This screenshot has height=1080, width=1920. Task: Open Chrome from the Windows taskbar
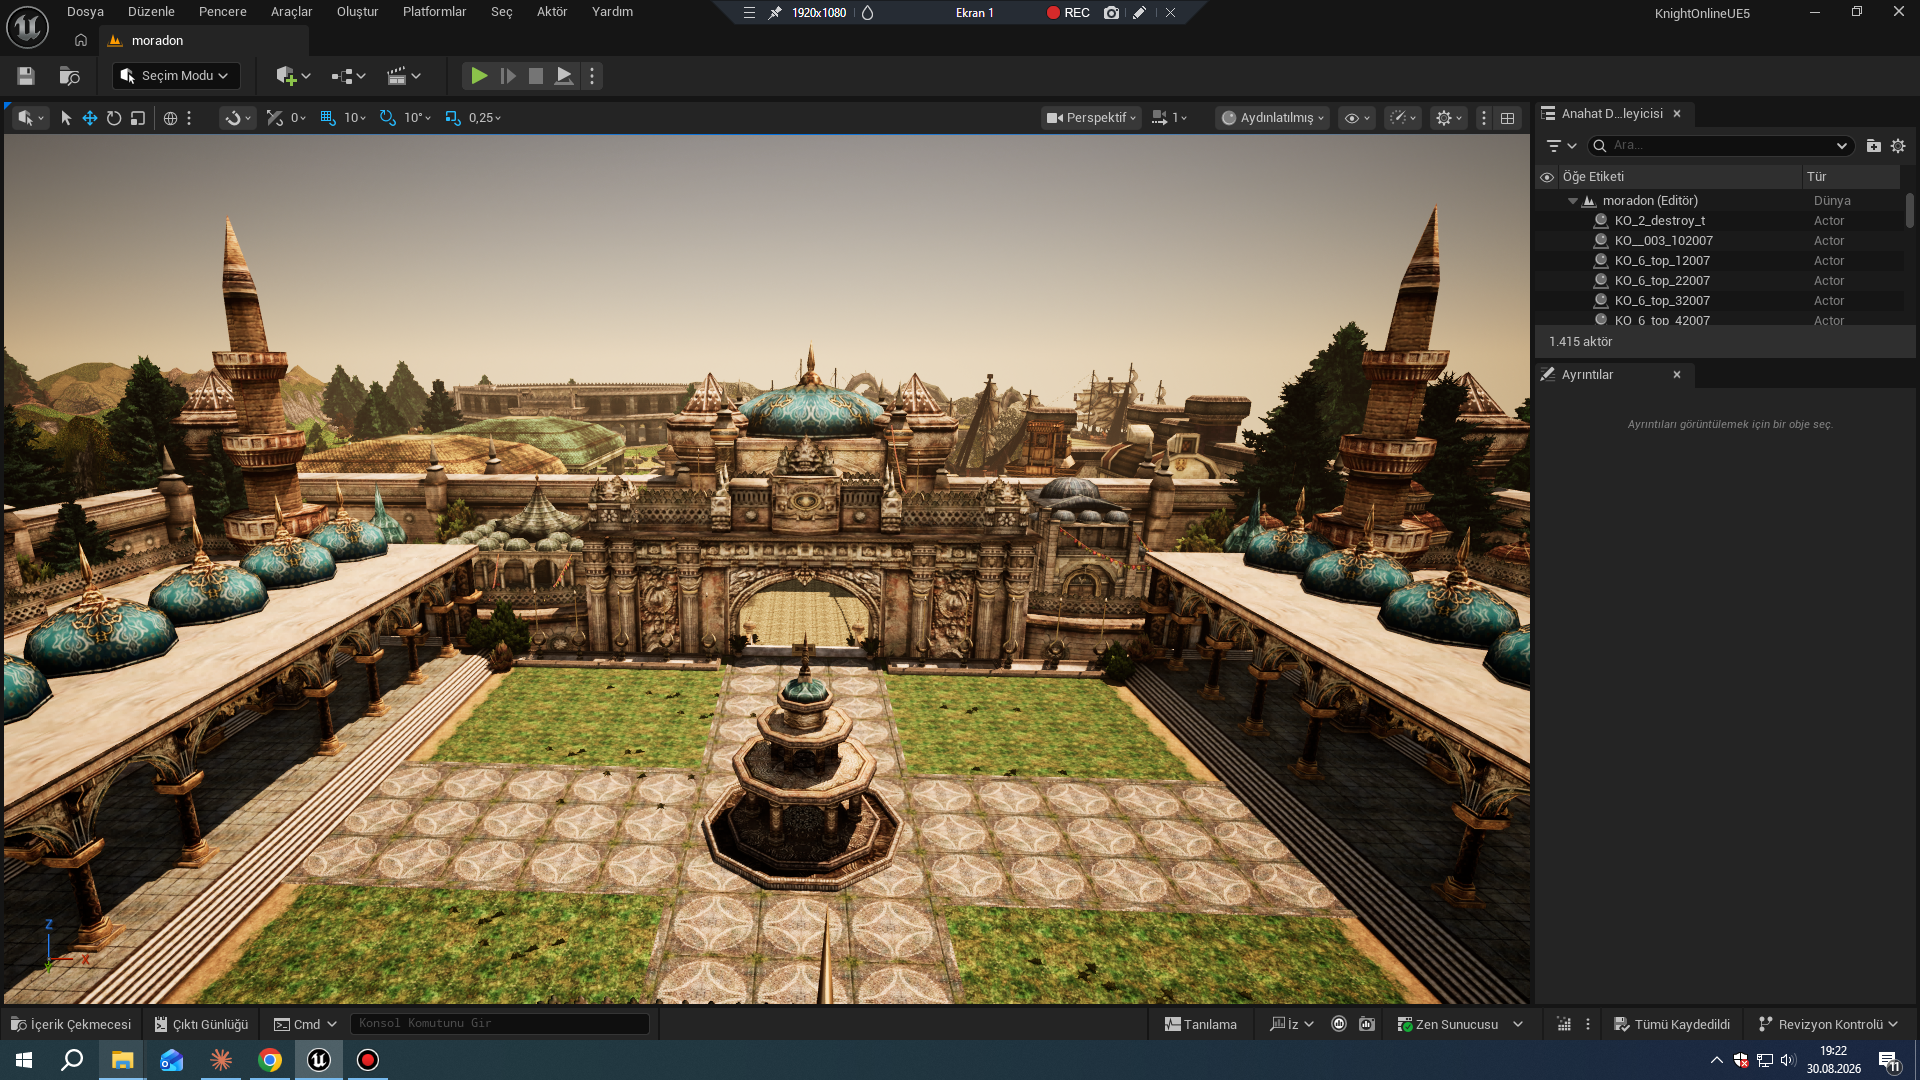tap(270, 1060)
